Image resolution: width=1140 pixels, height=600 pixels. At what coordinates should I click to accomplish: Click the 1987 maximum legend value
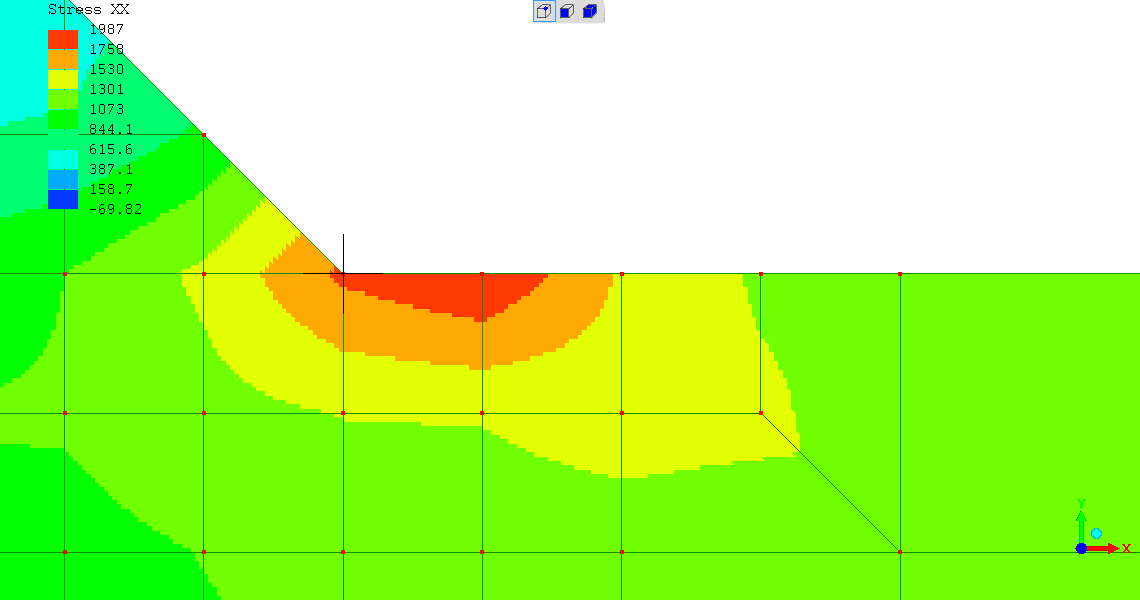(107, 30)
